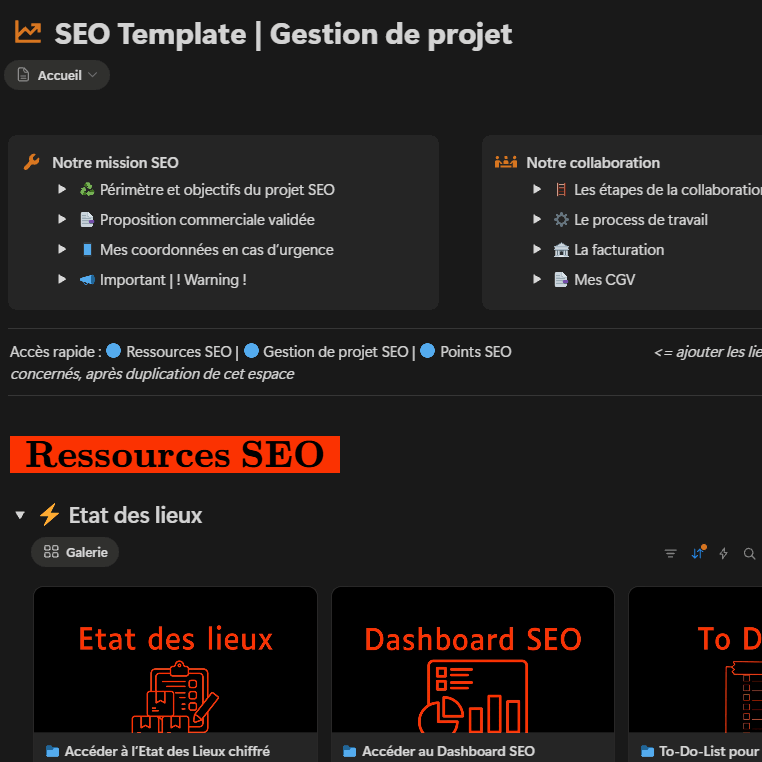Image resolution: width=762 pixels, height=762 pixels.
Task: Click the sort arrows icon
Action: coord(697,553)
